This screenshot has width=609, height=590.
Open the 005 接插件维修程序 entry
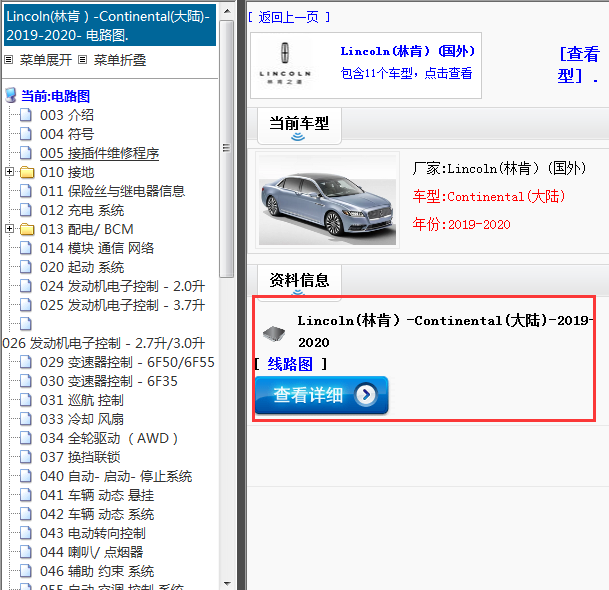pyautogui.click(x=99, y=153)
